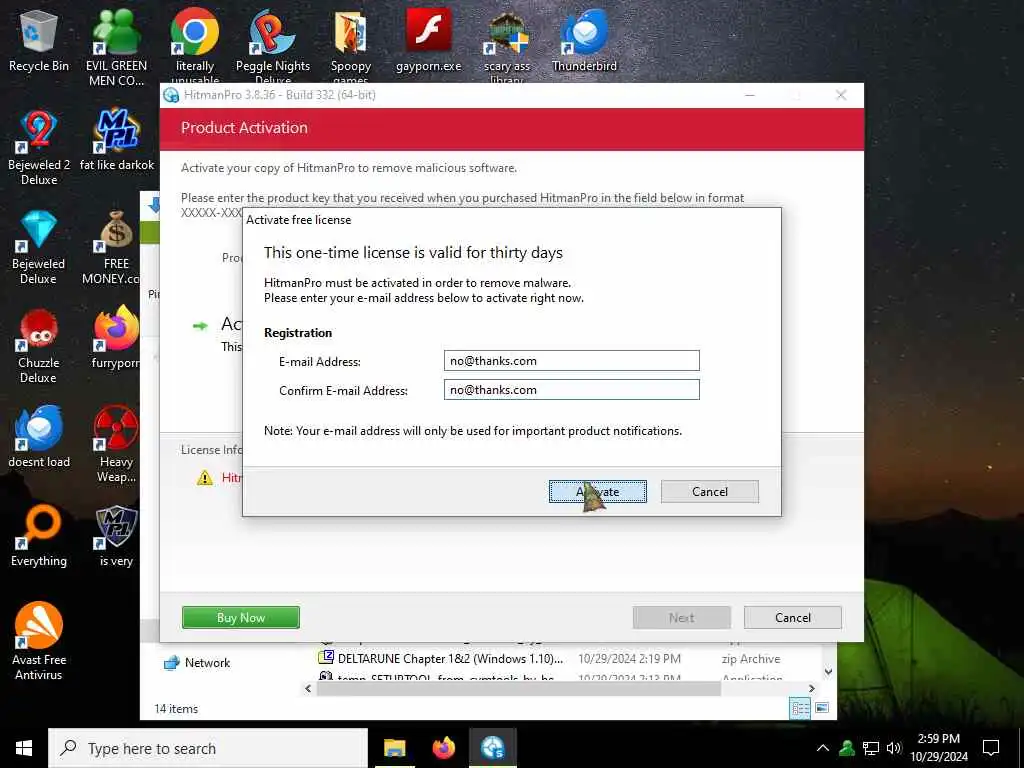This screenshot has height=768, width=1024.
Task: Open Firefox from the taskbar
Action: coord(444,748)
